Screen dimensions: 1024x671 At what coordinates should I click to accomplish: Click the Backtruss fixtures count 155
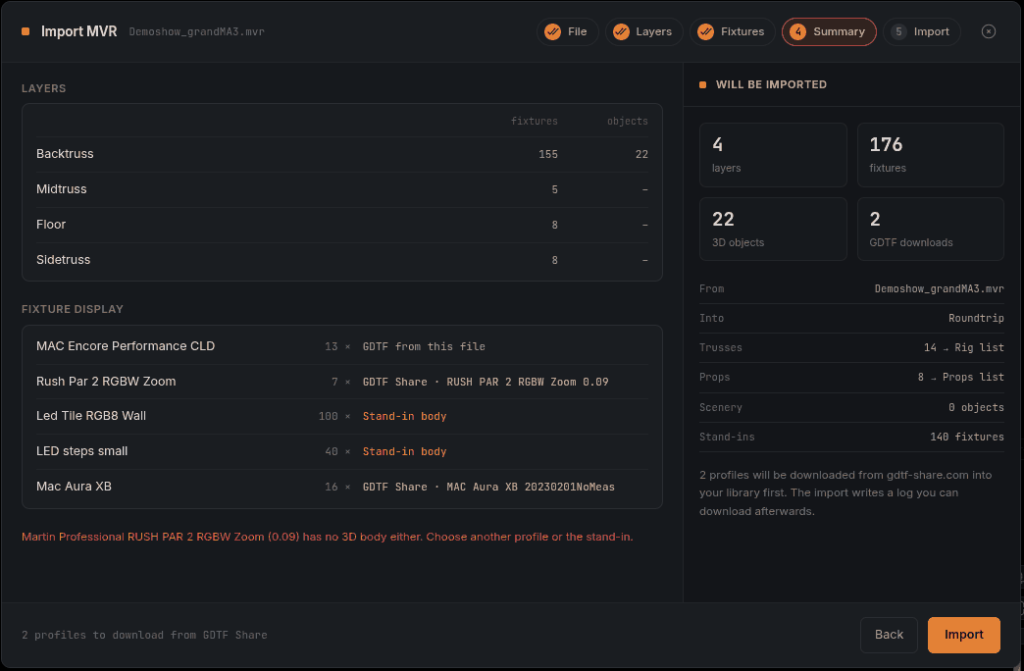tap(548, 154)
